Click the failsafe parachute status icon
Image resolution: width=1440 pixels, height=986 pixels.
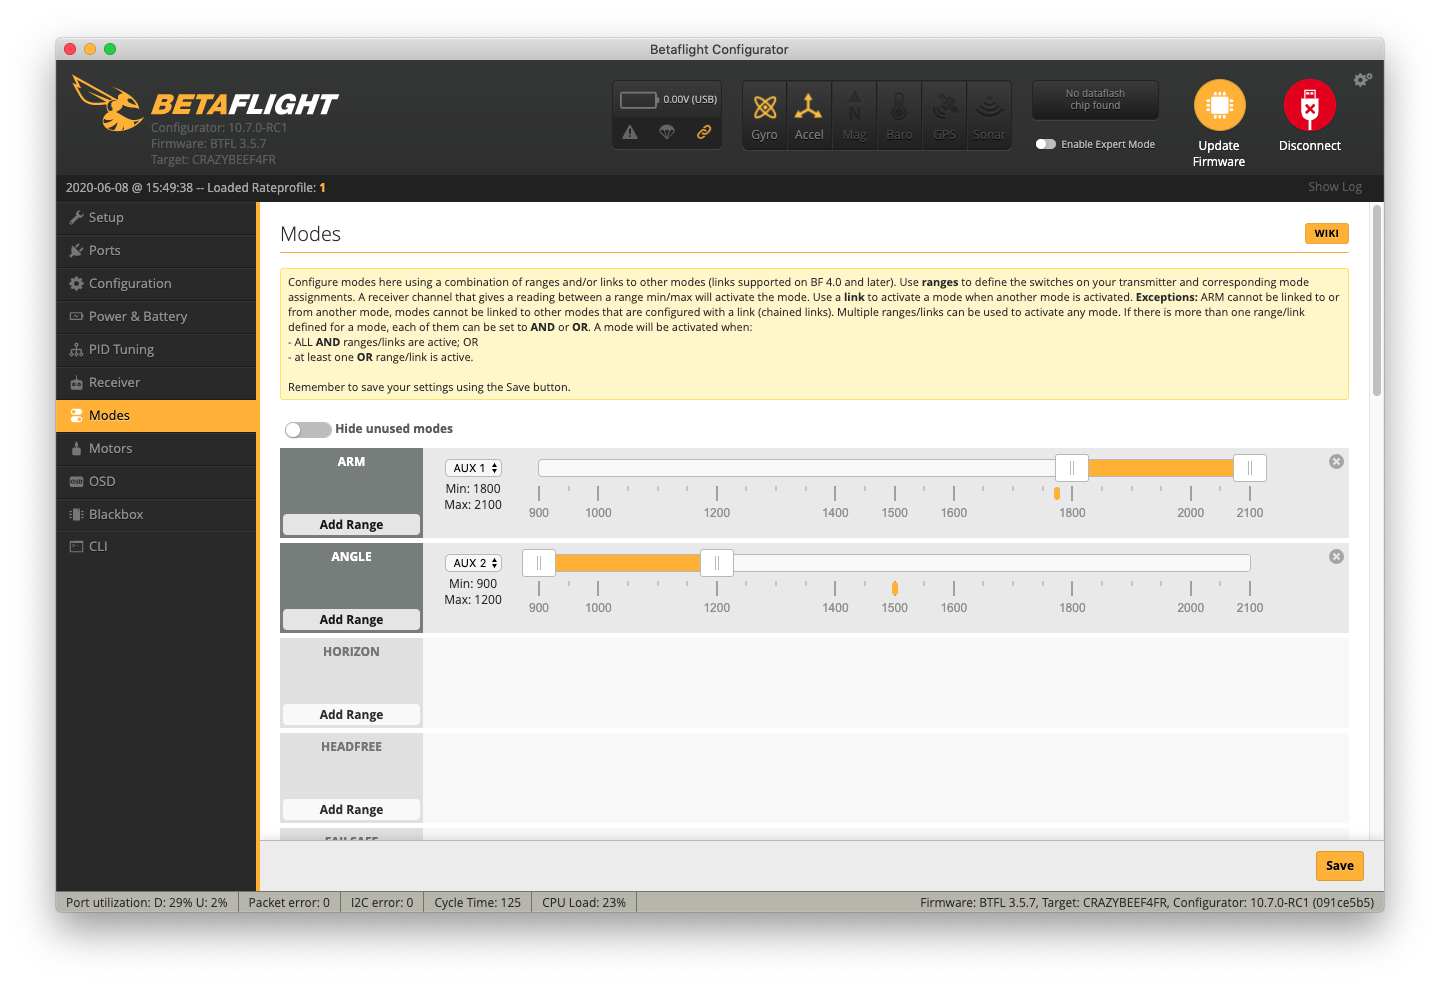point(667,132)
